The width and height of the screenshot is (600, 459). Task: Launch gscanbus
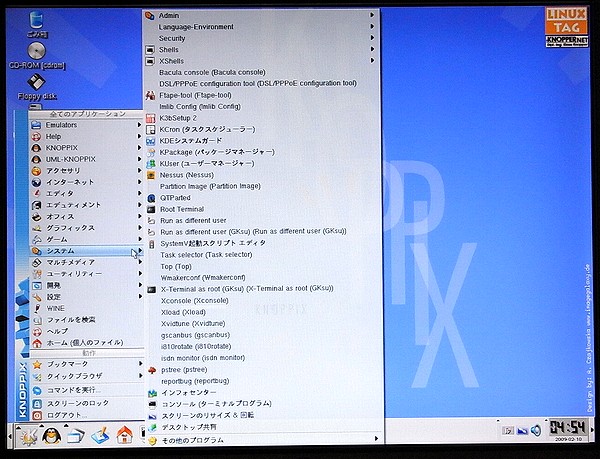pos(196,335)
